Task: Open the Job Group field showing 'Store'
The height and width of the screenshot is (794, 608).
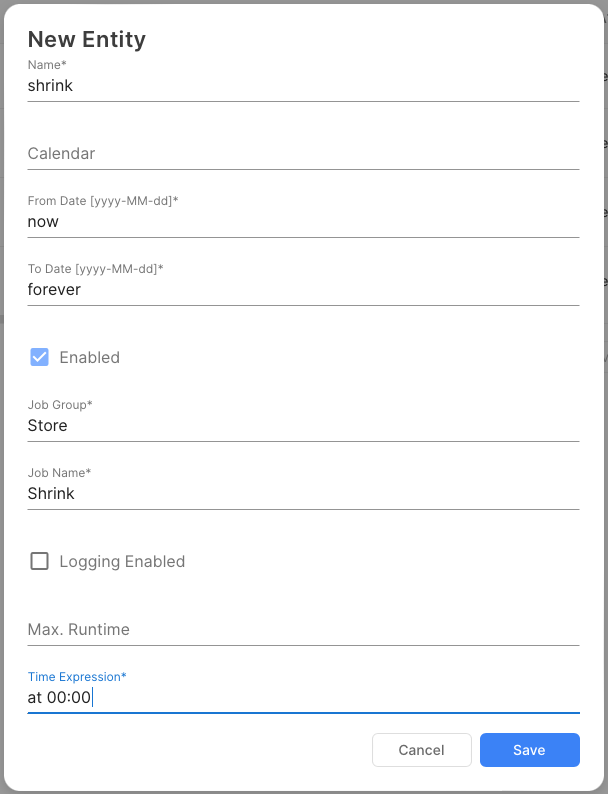Action: pyautogui.click(x=303, y=426)
